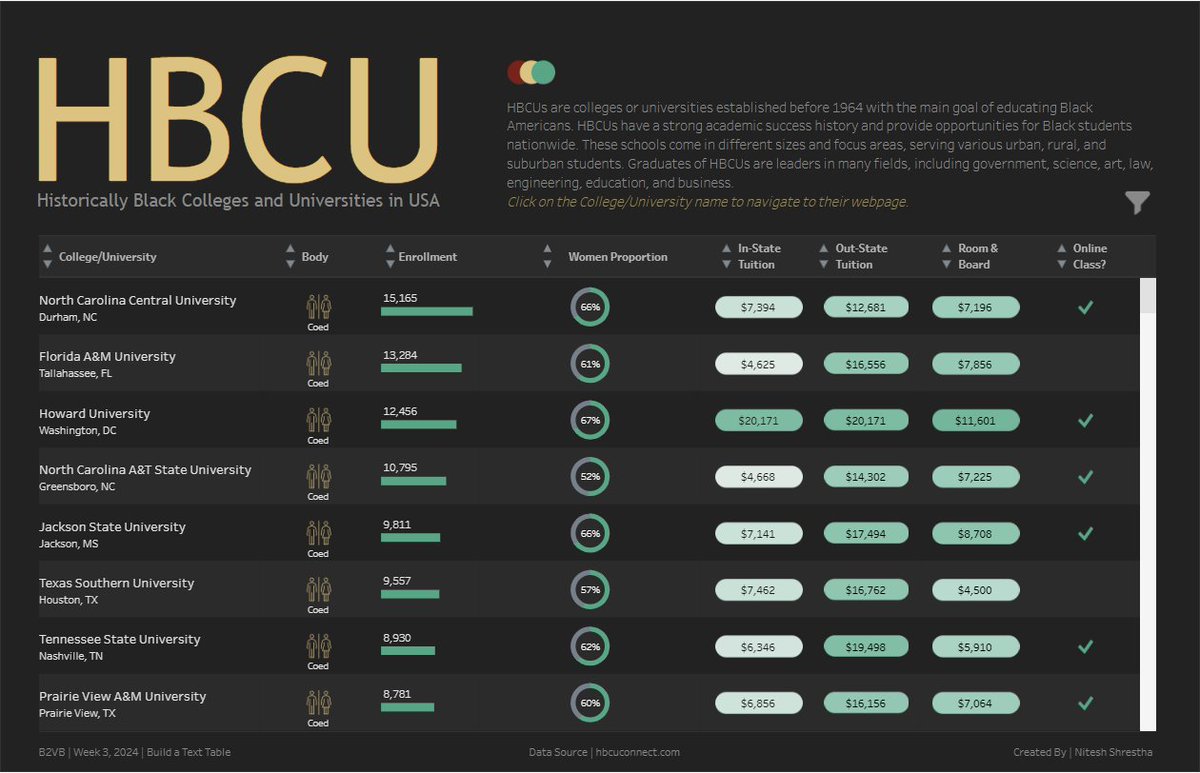The image size is (1200, 773).
Task: Sort by Women Proportion column arrows
Action: (547, 256)
